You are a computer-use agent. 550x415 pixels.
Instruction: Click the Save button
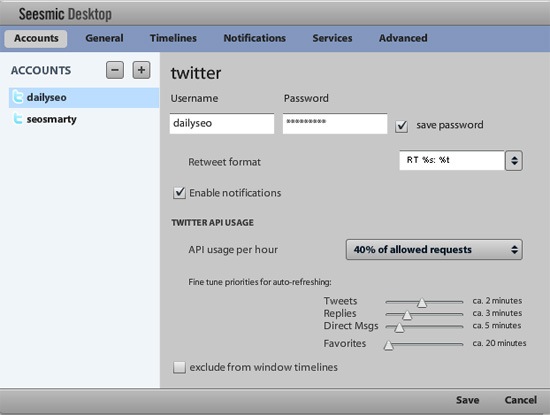(x=467, y=400)
